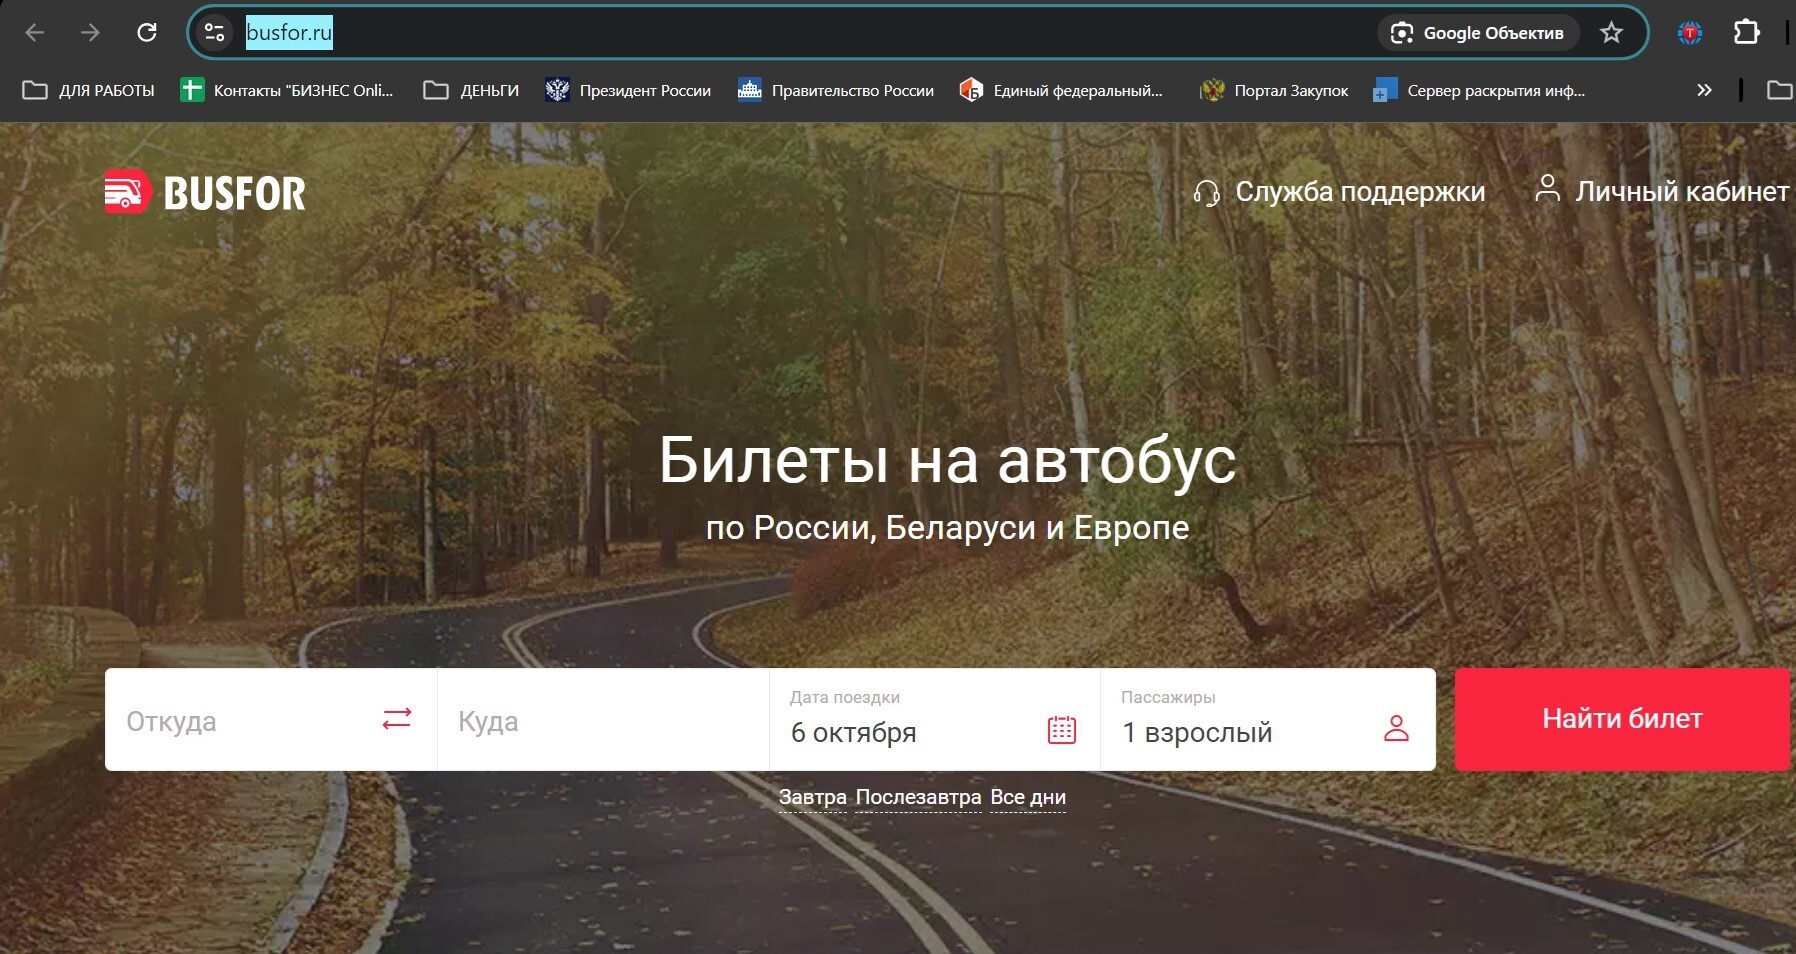Open trip date field 6 октября
1796x954 pixels.
(935, 720)
